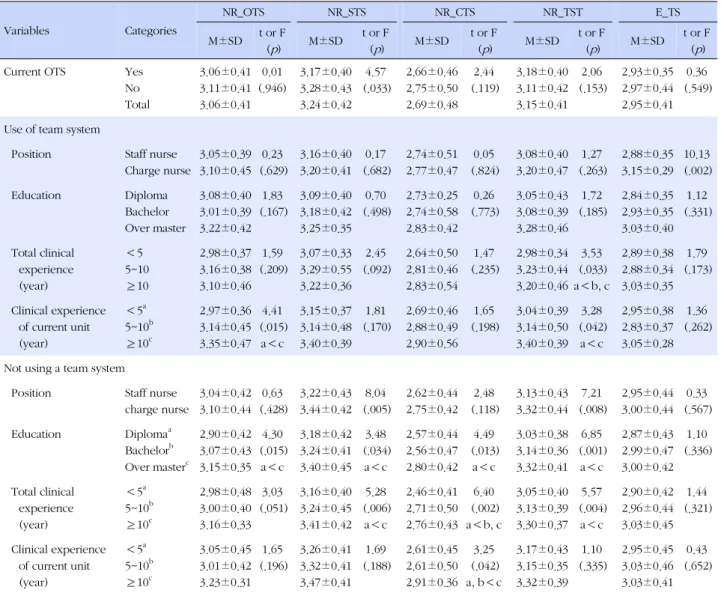Click the cell 3.05±0.28
721x593 pixels.
647,343
